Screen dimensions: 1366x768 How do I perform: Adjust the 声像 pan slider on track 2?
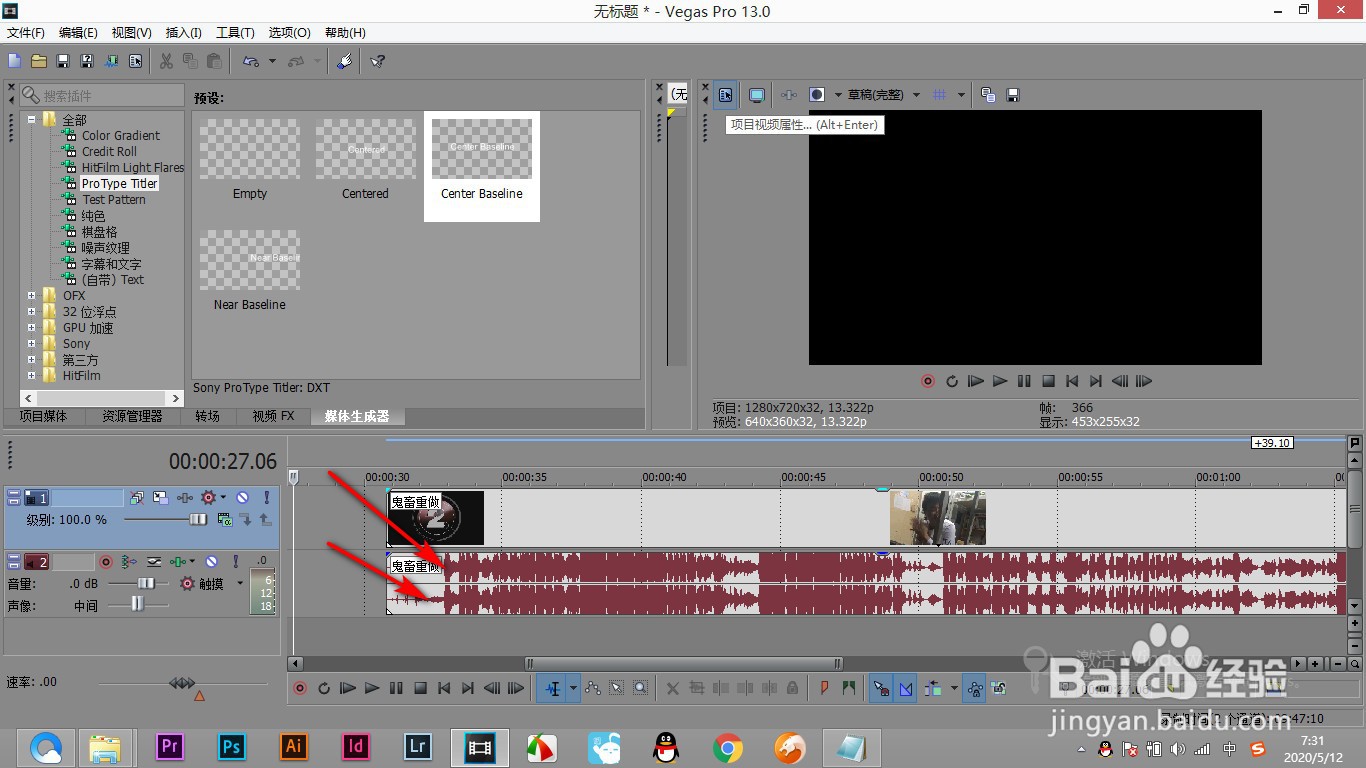click(x=139, y=604)
